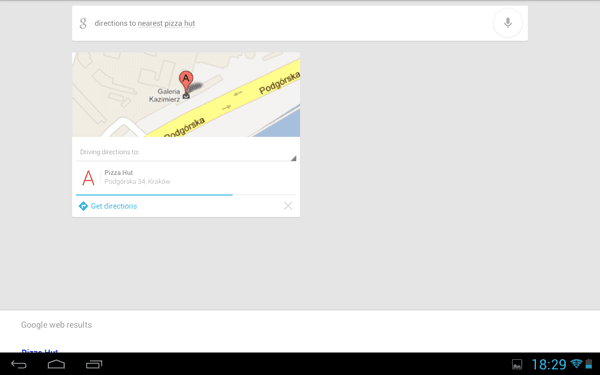Click the Get directions link
Viewport: 600px width, 375px height.
(x=114, y=206)
